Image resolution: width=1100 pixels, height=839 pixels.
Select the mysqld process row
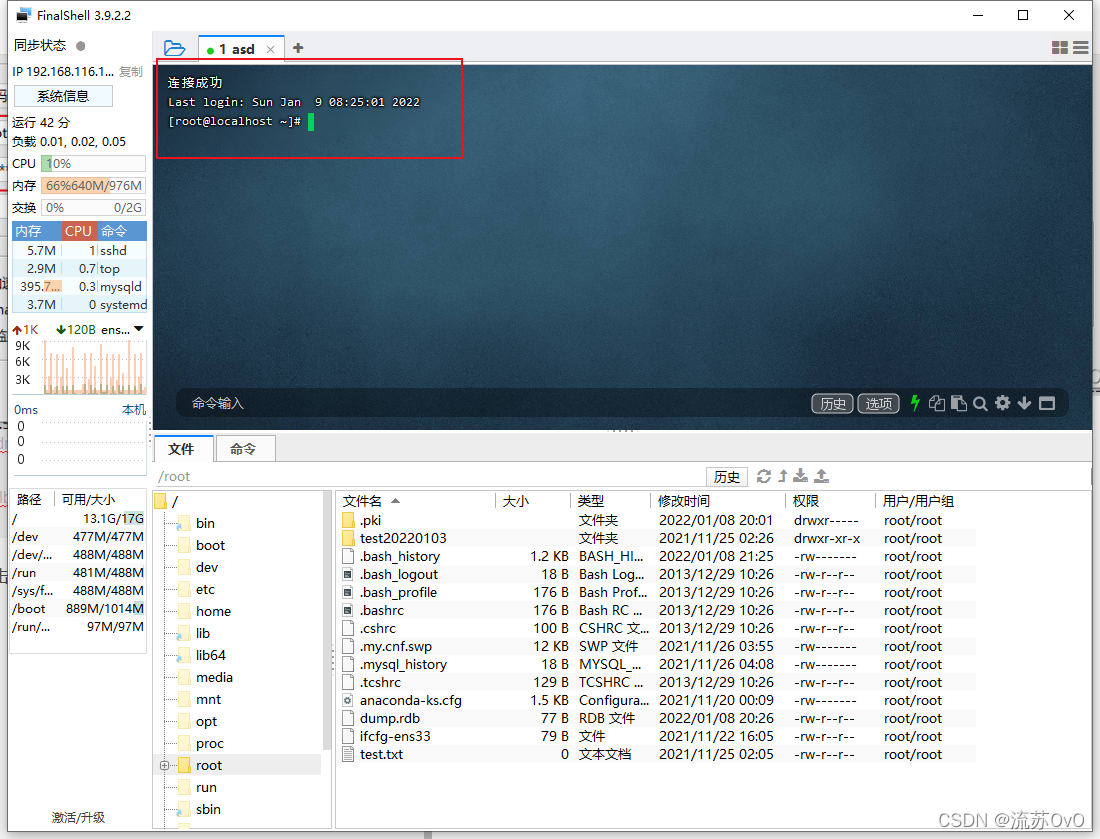[x=79, y=286]
